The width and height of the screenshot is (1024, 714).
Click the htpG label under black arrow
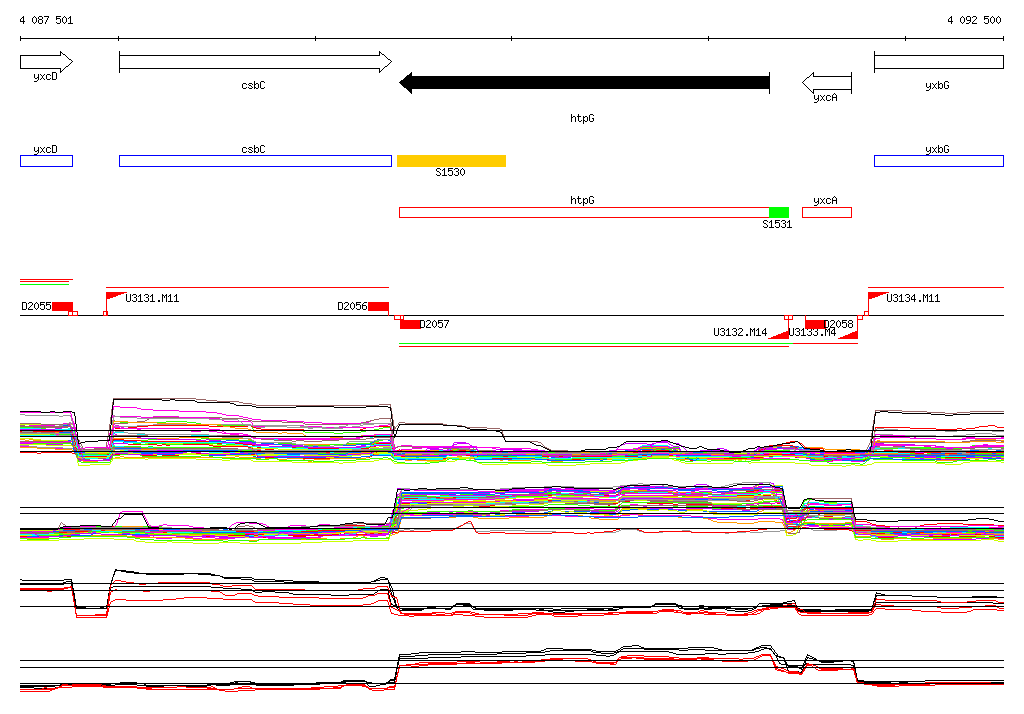pos(582,118)
